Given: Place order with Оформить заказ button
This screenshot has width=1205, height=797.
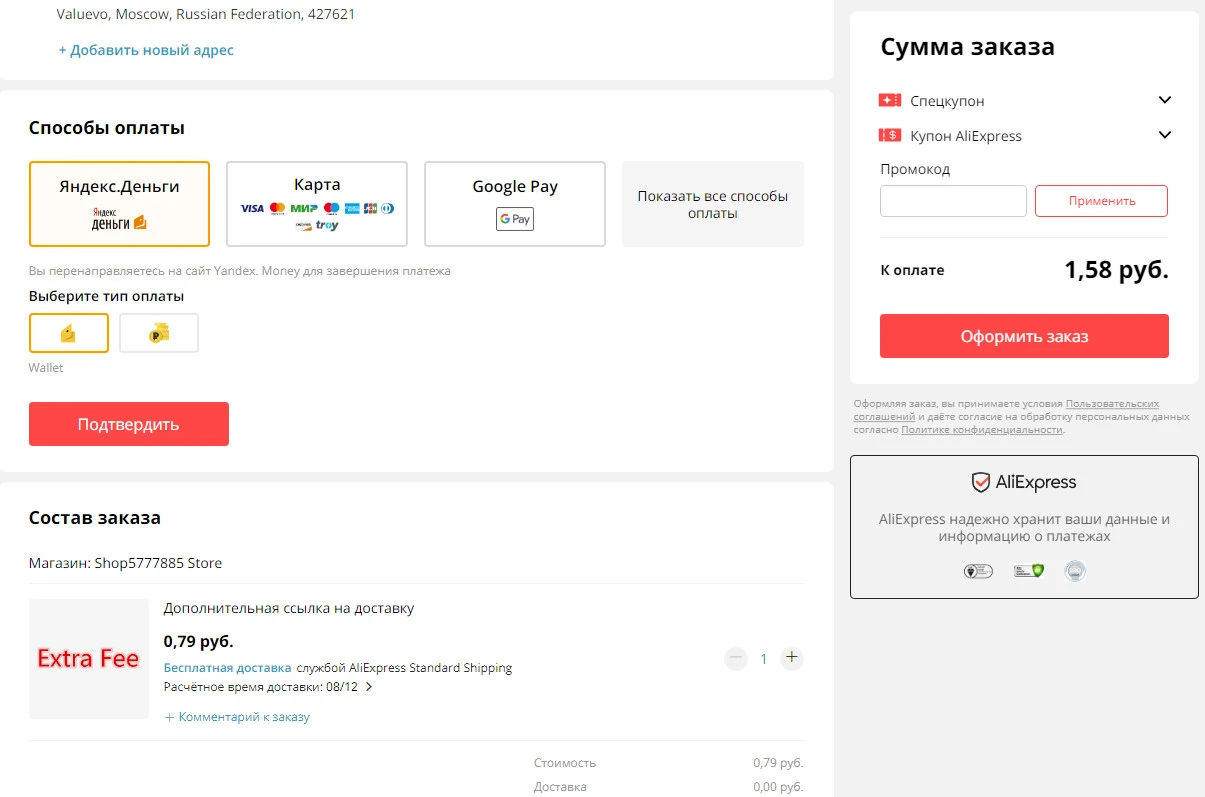Looking at the screenshot, I should [1024, 336].
